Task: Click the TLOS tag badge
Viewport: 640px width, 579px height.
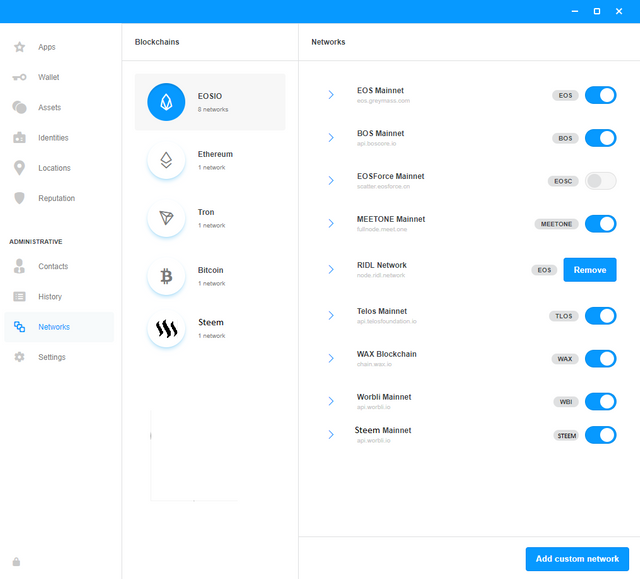Action: pyautogui.click(x=564, y=316)
